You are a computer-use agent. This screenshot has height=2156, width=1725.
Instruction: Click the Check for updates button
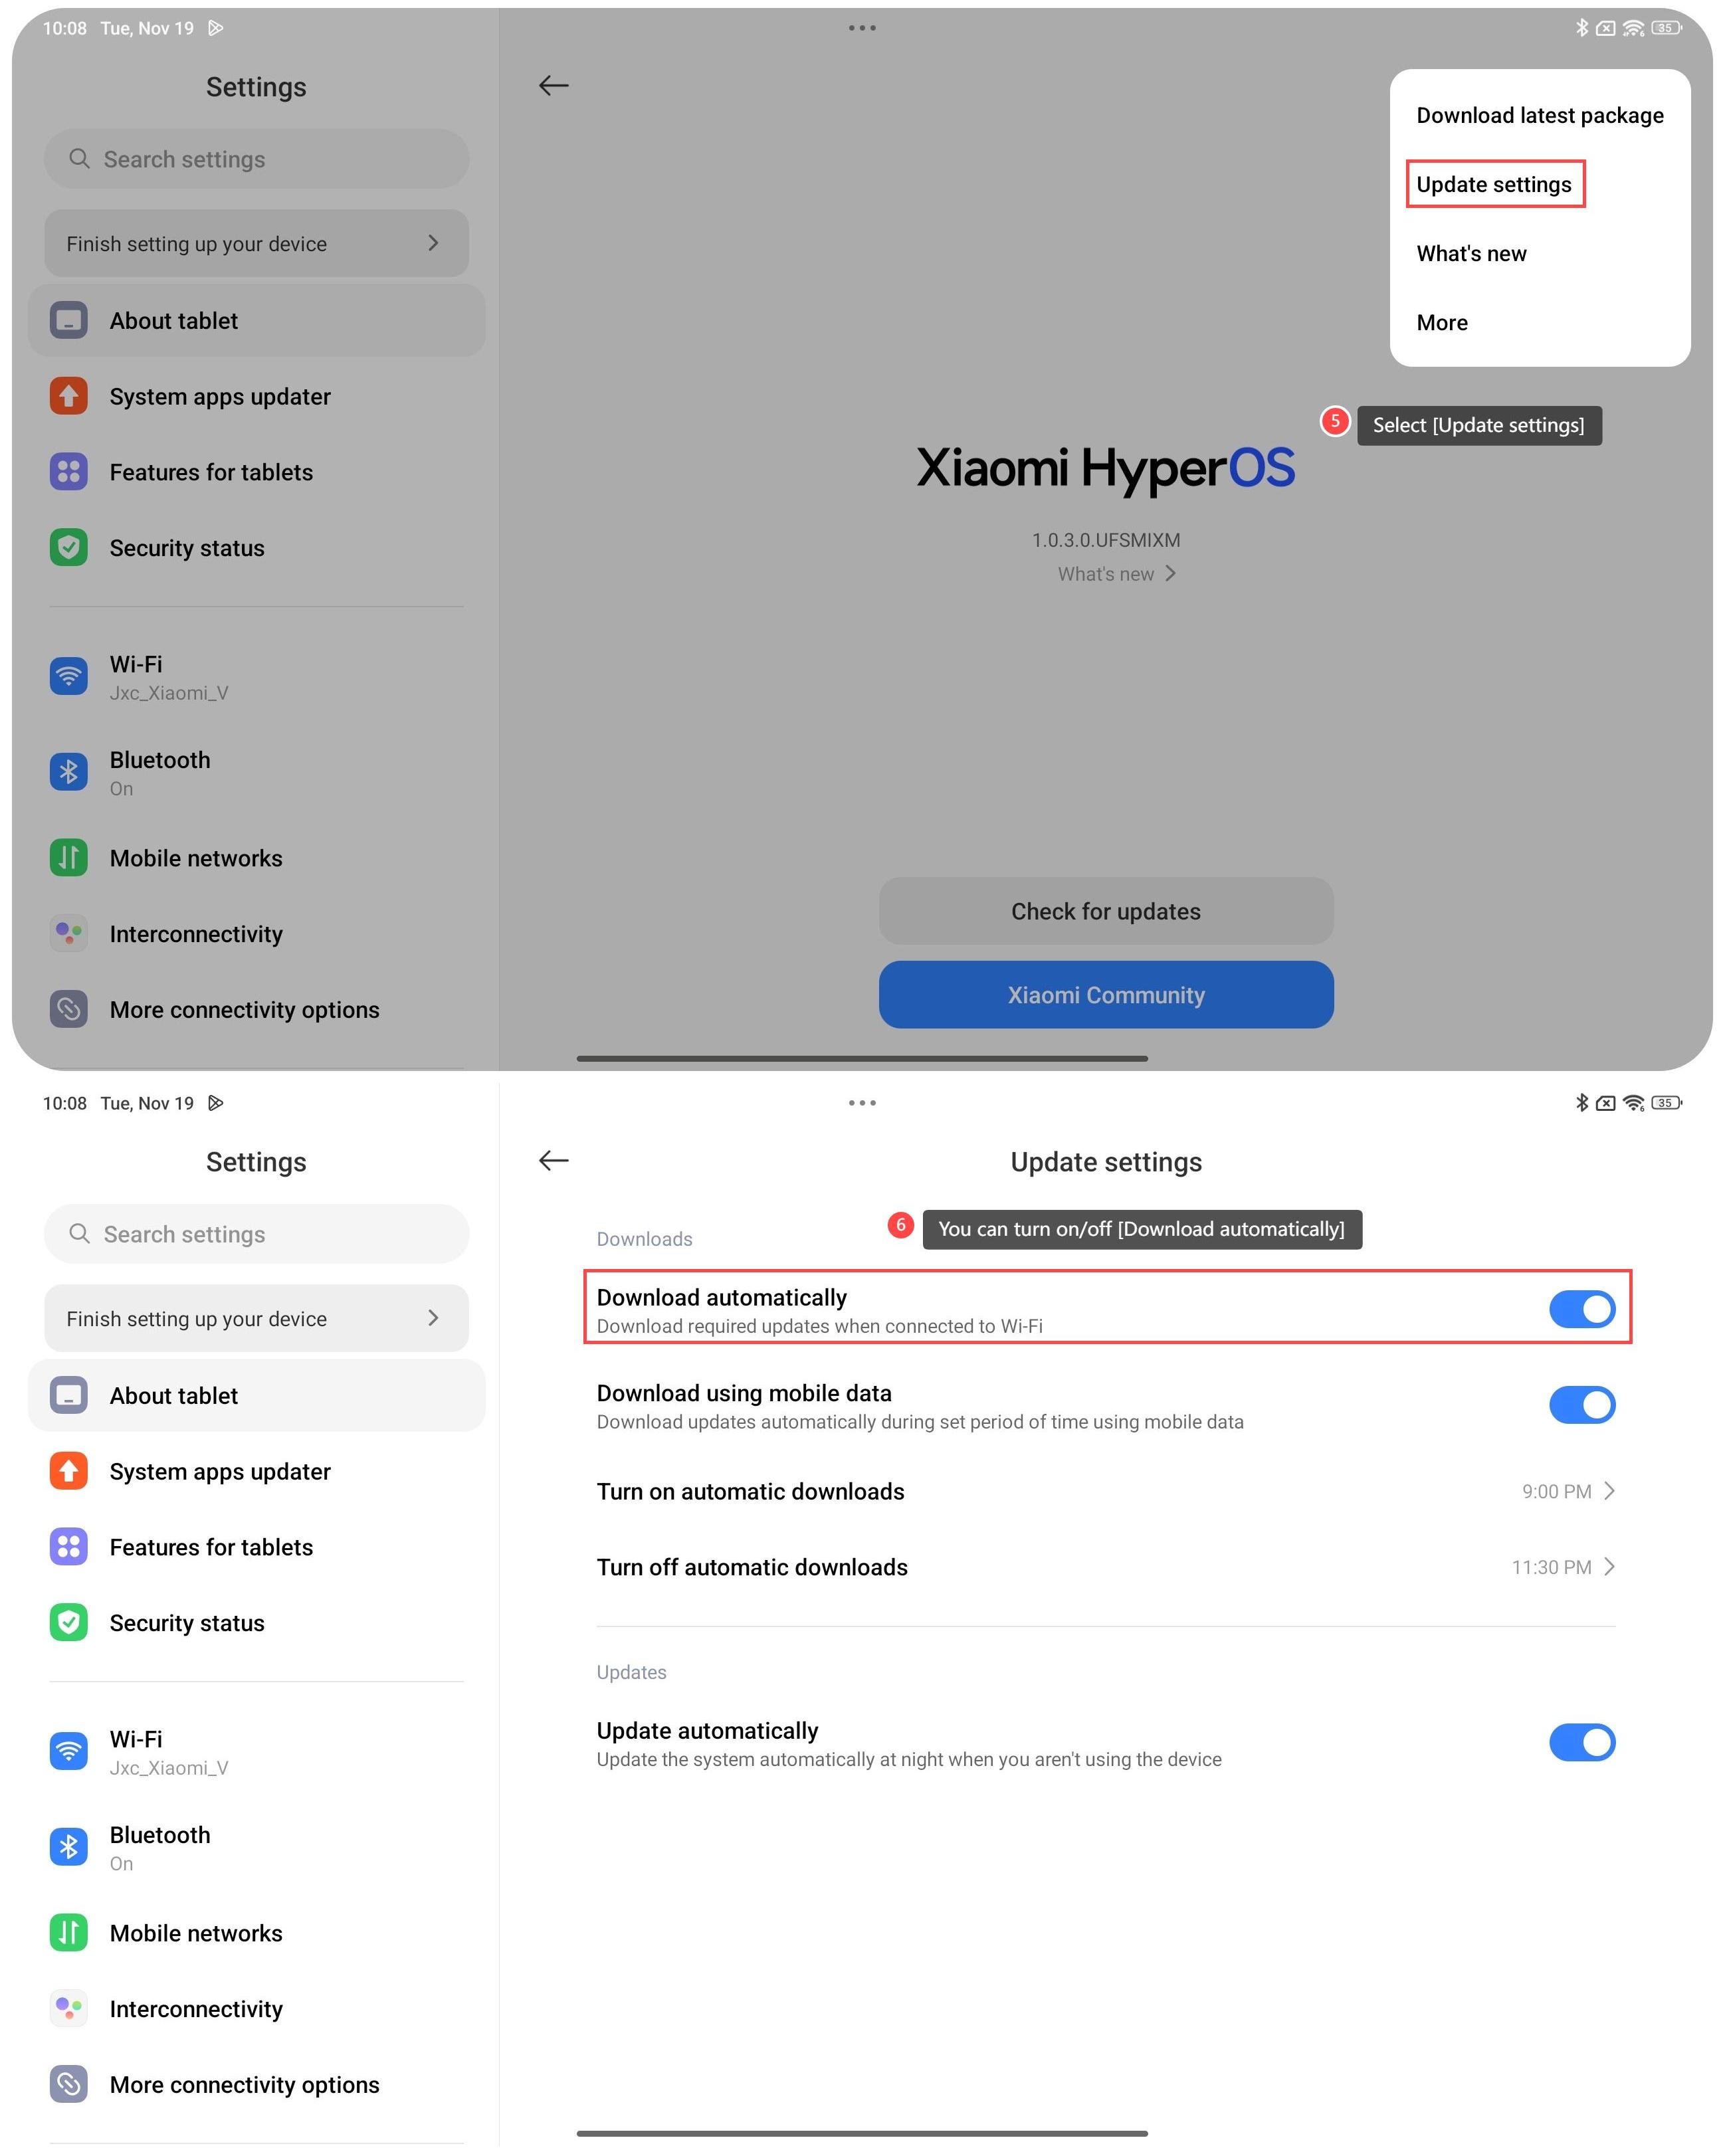click(x=1106, y=911)
